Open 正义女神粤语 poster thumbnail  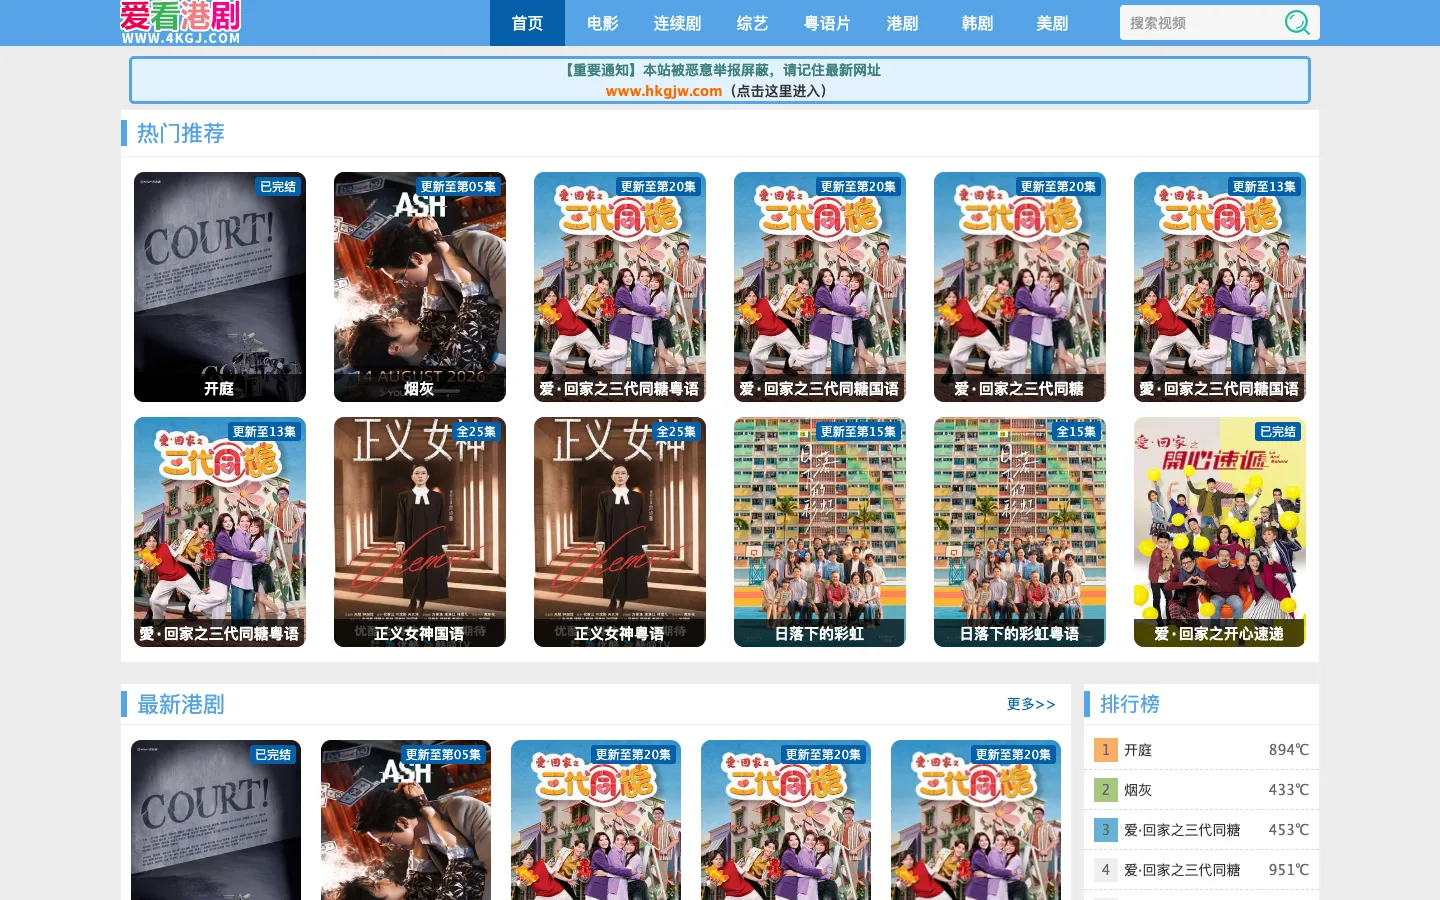pyautogui.click(x=620, y=532)
